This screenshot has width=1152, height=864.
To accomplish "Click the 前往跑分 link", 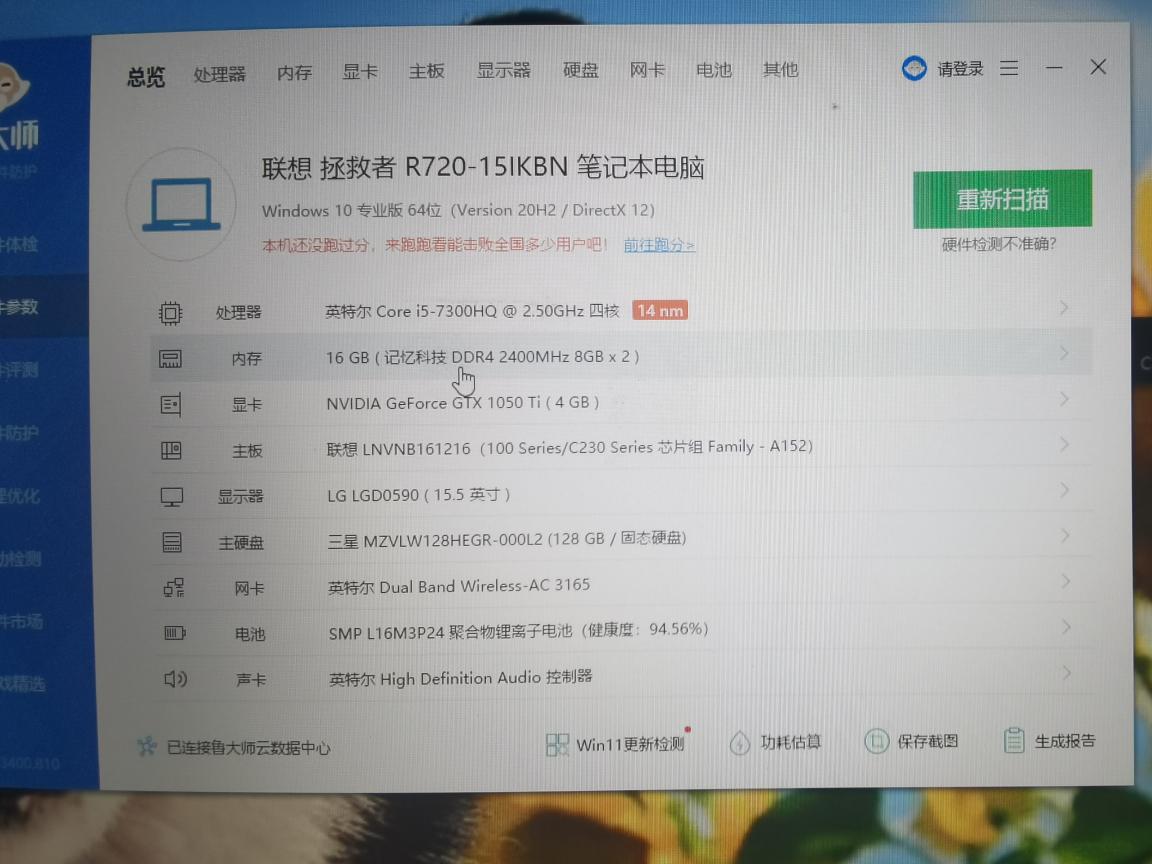I will click(659, 245).
